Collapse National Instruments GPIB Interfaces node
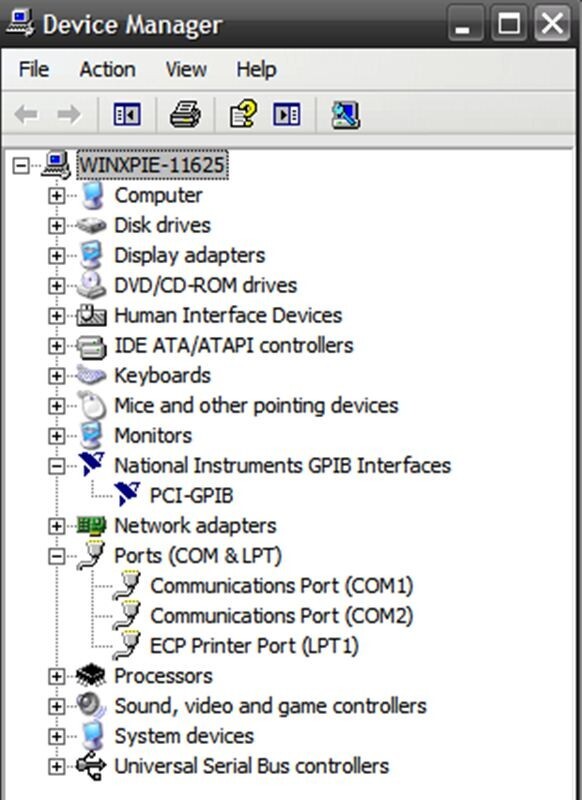This screenshot has width=582, height=800. [x=56, y=466]
